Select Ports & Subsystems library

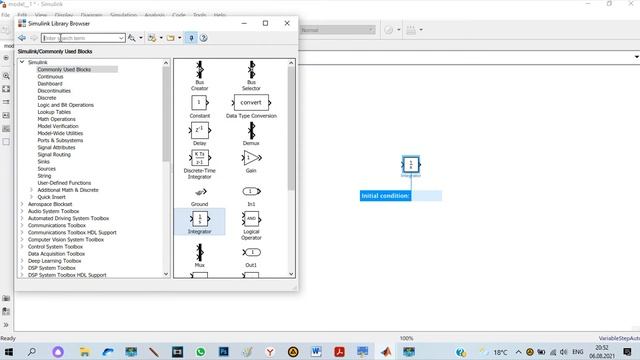coord(60,140)
